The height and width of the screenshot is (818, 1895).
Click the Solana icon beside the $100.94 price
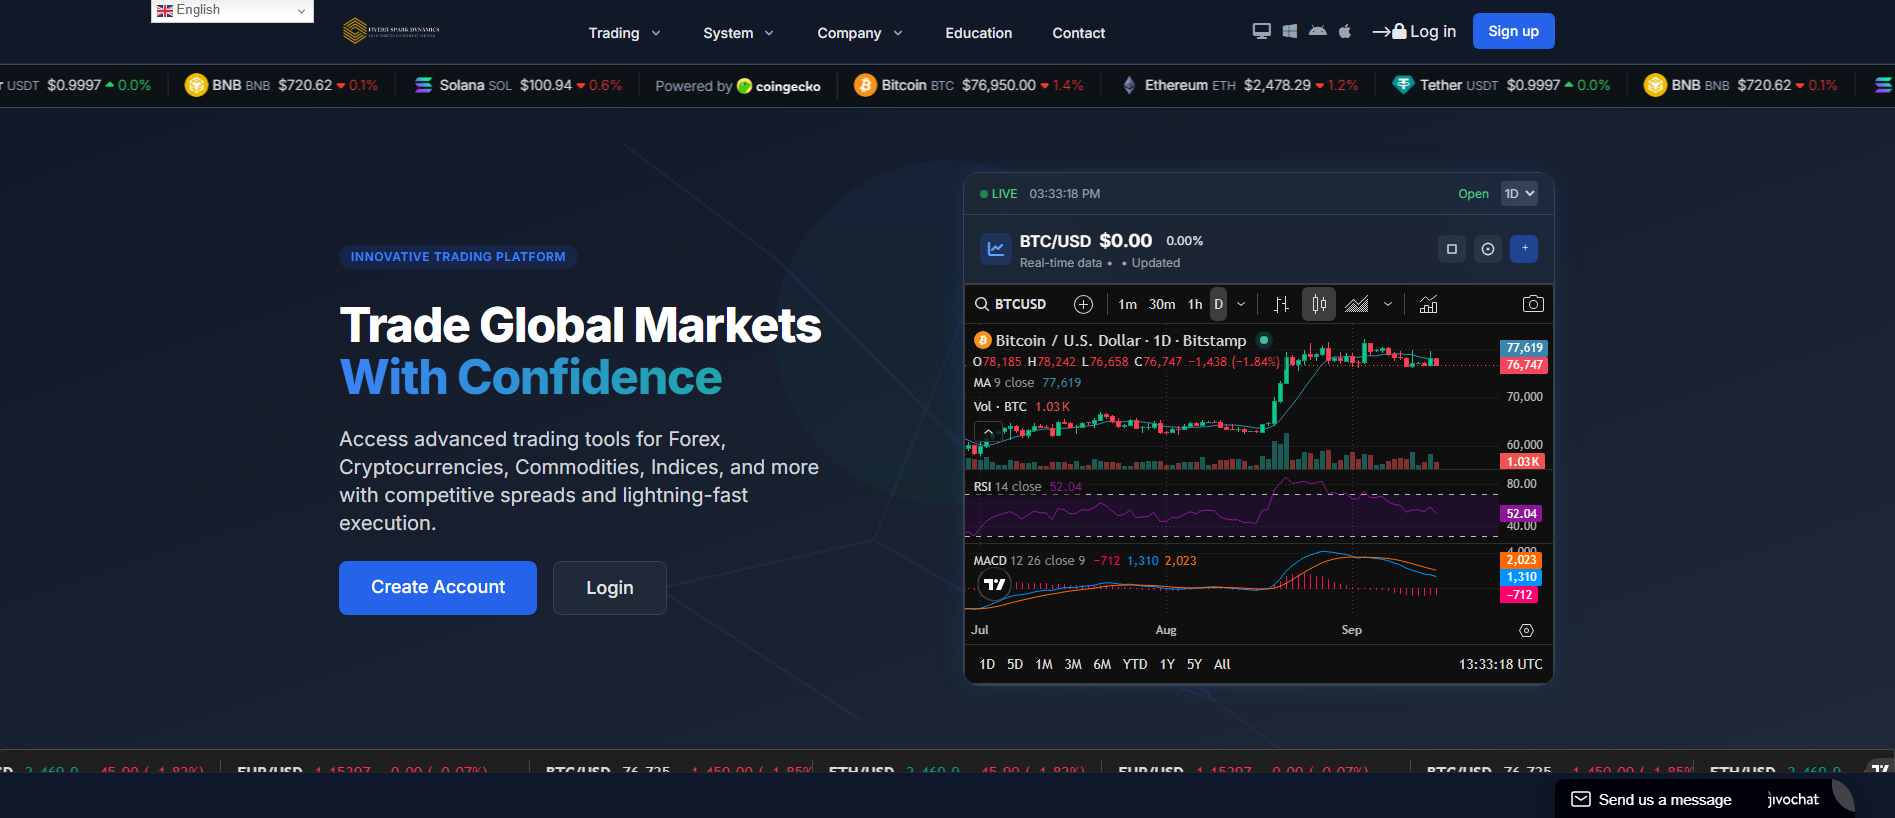[x=424, y=85]
